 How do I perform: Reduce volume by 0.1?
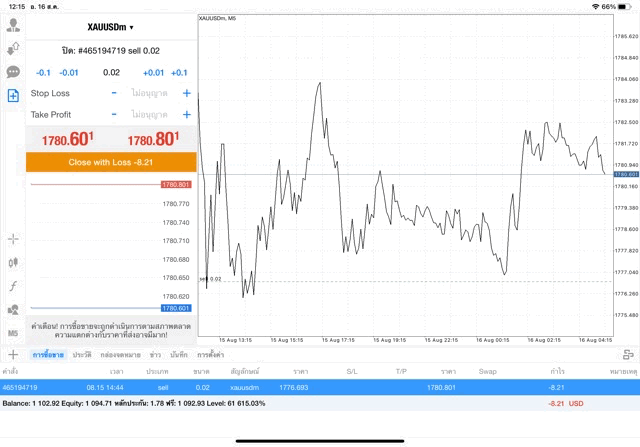tap(43, 72)
